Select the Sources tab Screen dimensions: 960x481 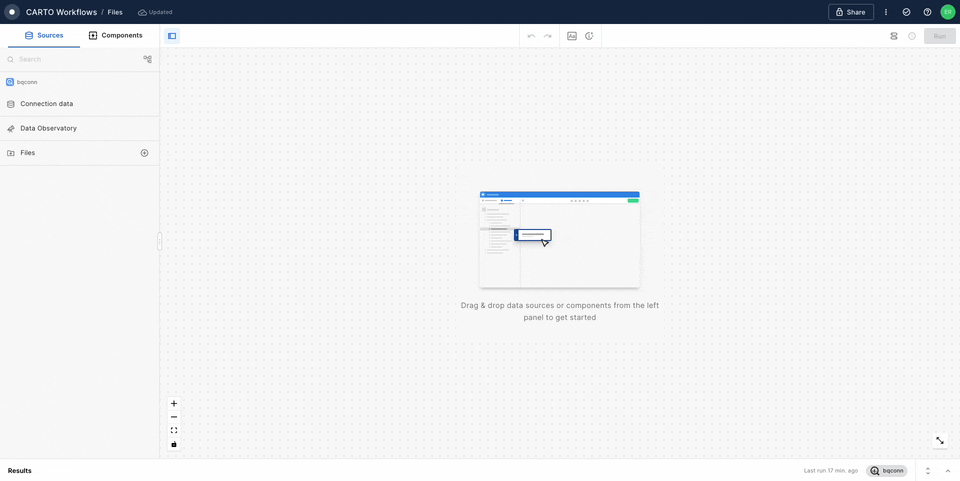(44, 35)
